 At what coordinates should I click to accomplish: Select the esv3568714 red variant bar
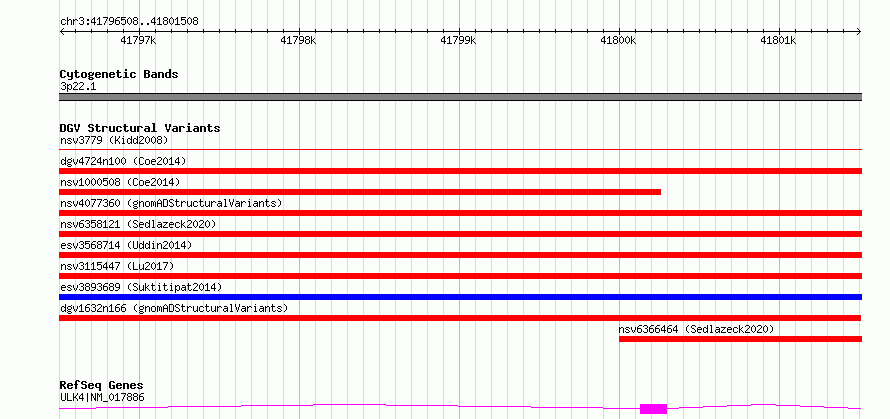[x=460, y=255]
